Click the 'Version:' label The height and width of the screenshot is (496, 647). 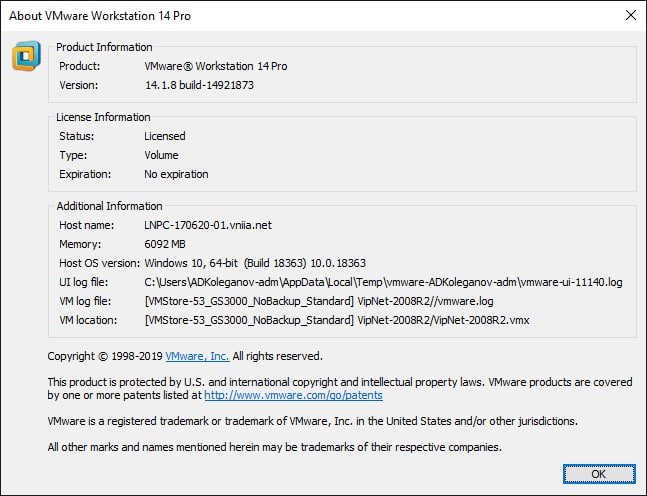click(x=79, y=85)
